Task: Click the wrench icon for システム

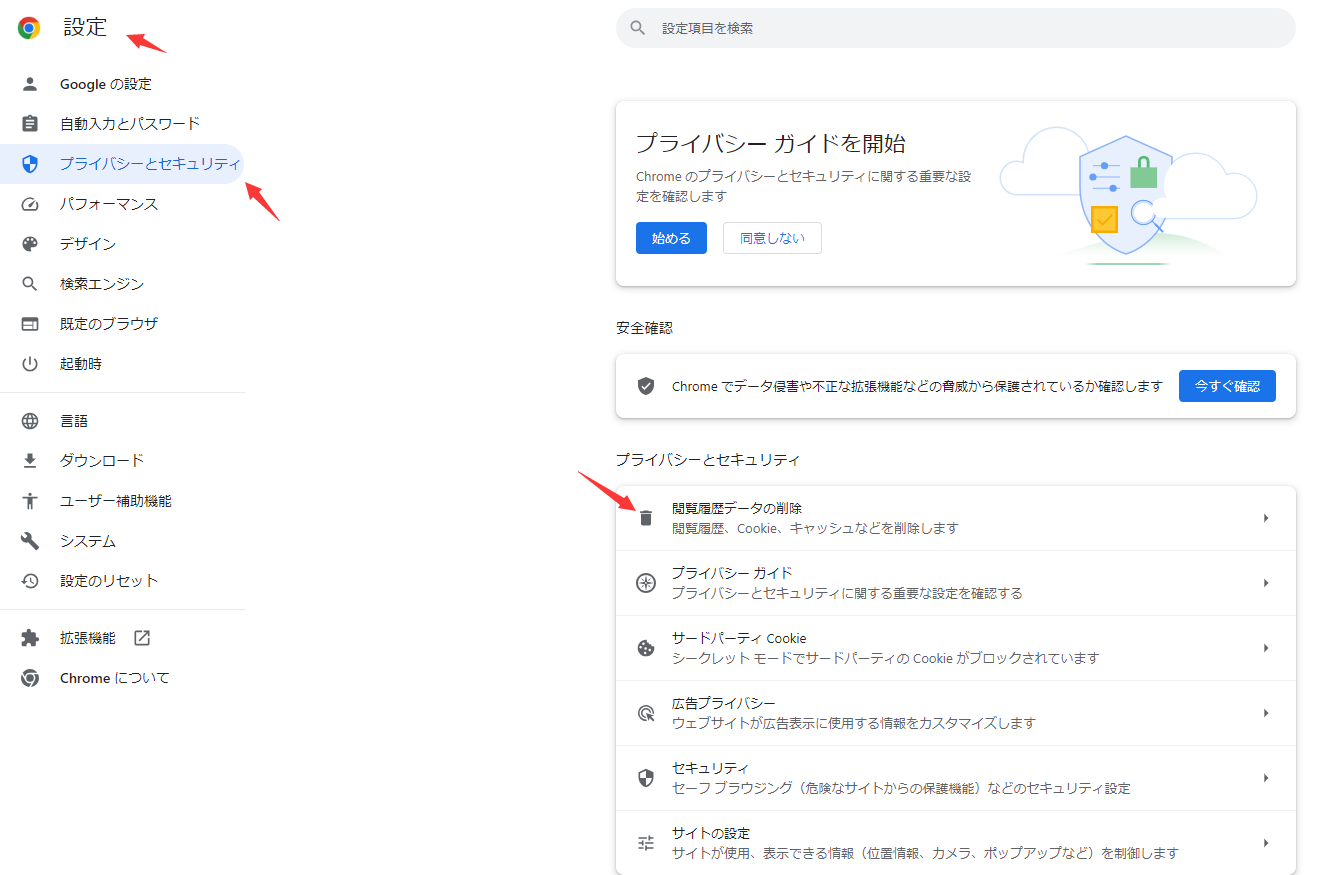Action: pyautogui.click(x=30, y=541)
